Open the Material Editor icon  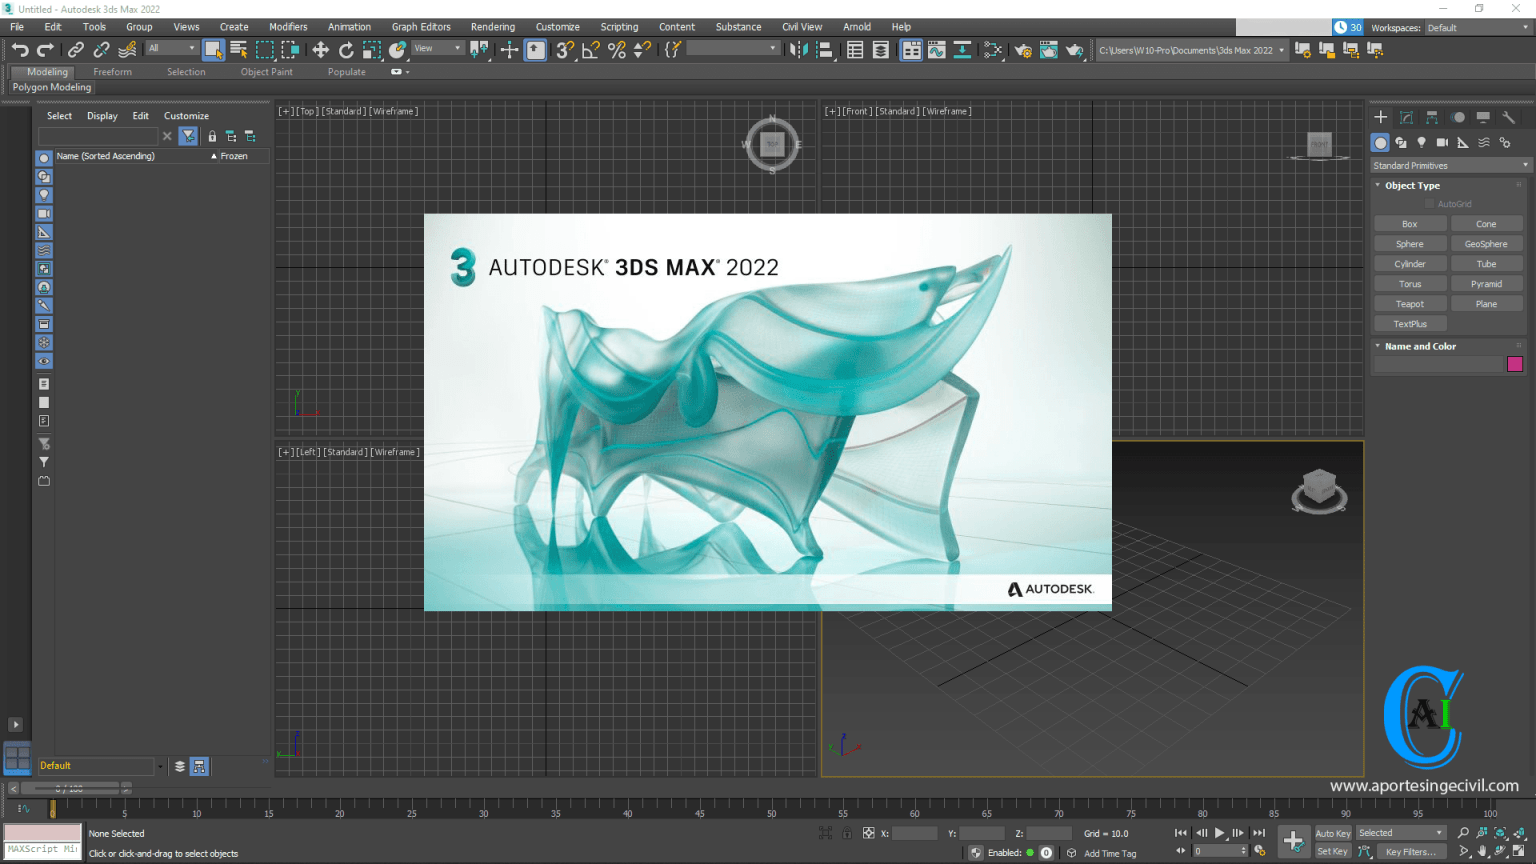tap(993, 50)
